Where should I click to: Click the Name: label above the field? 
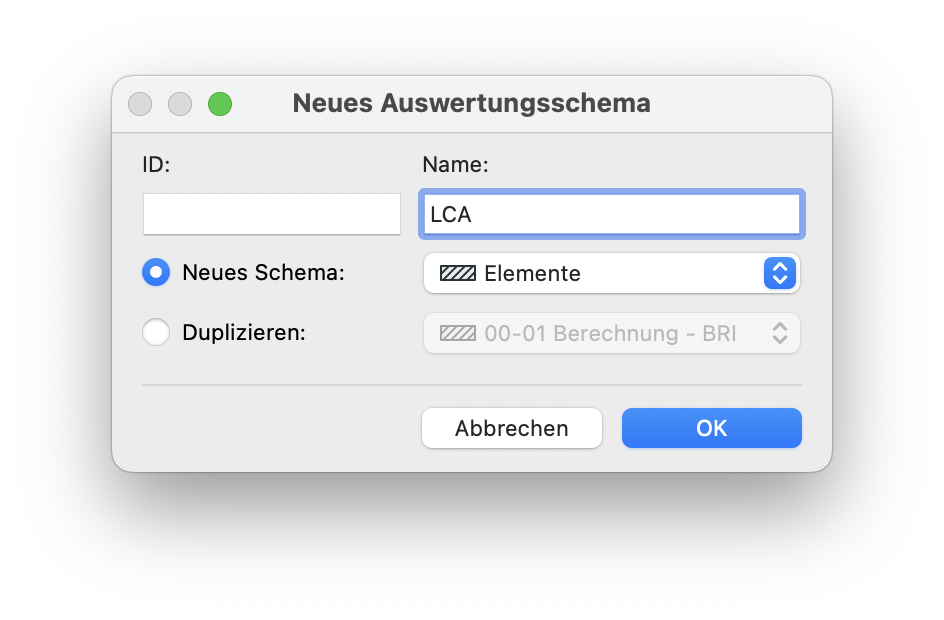coord(455,164)
